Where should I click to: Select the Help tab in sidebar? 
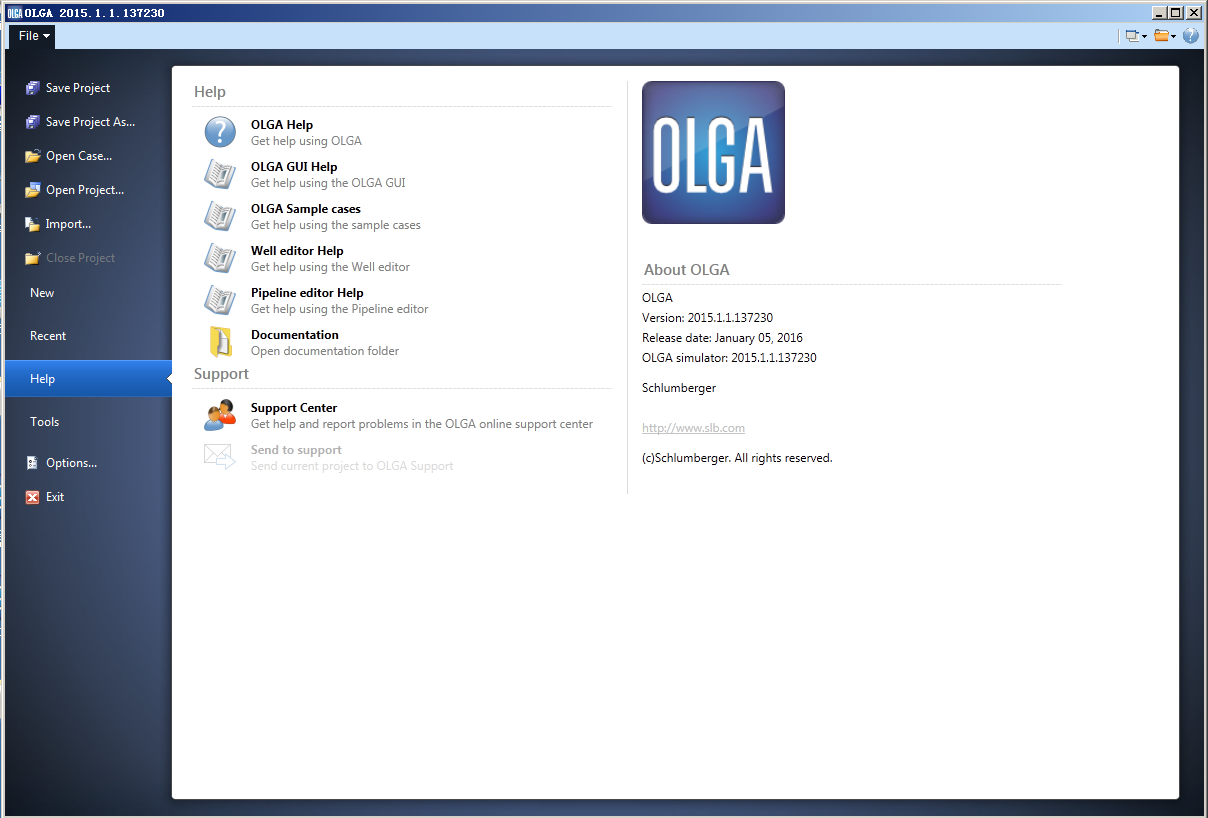[88, 379]
